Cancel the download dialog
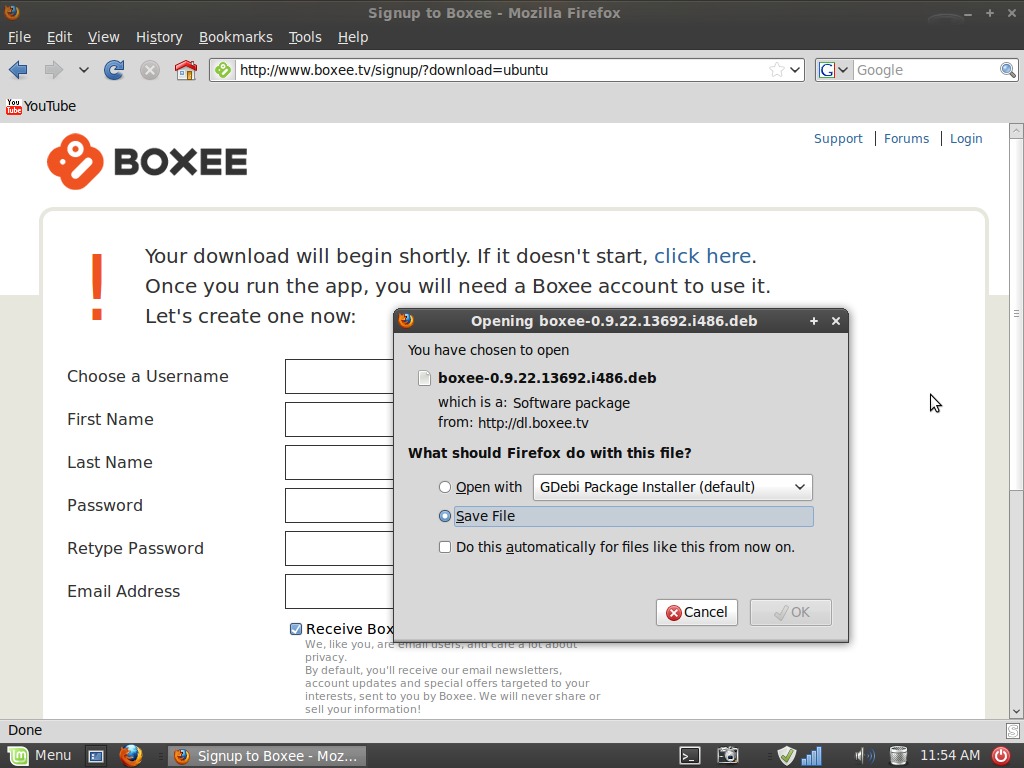This screenshot has width=1024, height=768. (697, 613)
